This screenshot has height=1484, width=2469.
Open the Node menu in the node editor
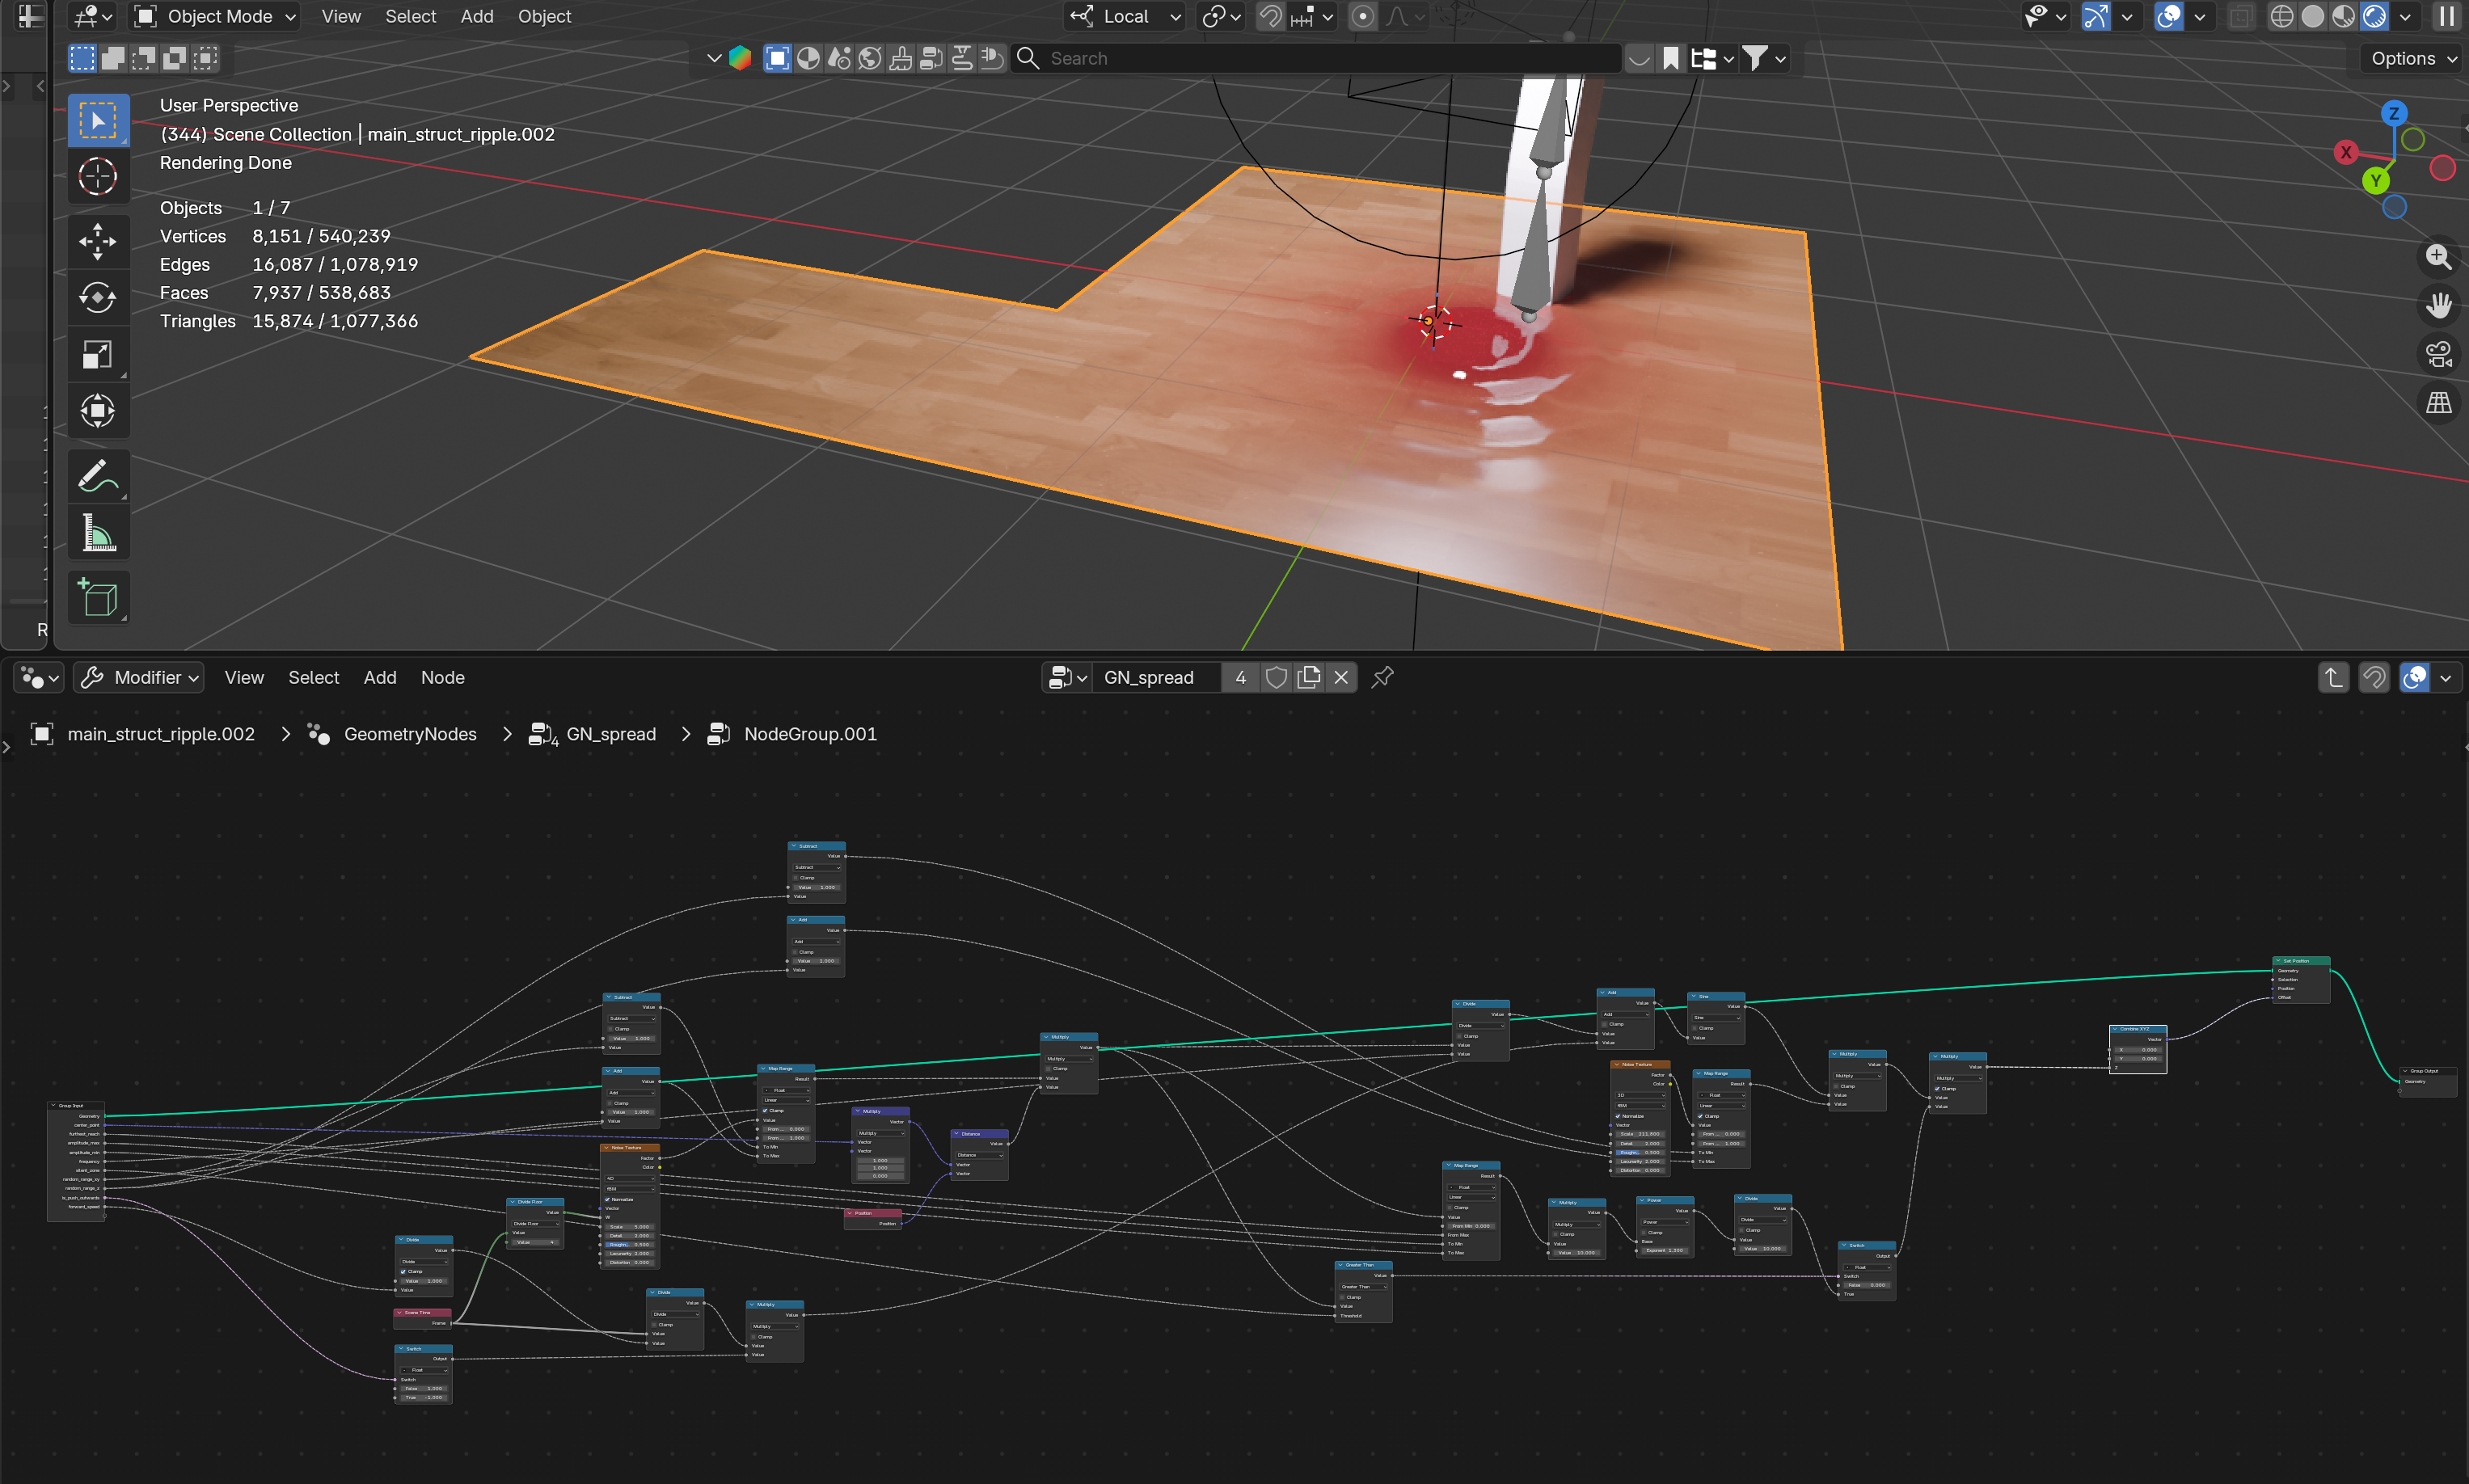pos(442,677)
